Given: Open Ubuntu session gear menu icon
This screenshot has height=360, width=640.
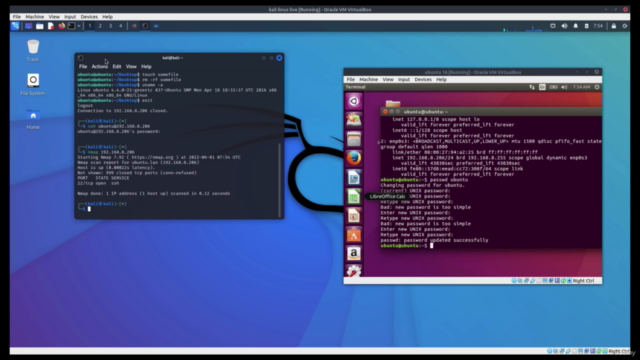Looking at the screenshot, I should (597, 87).
